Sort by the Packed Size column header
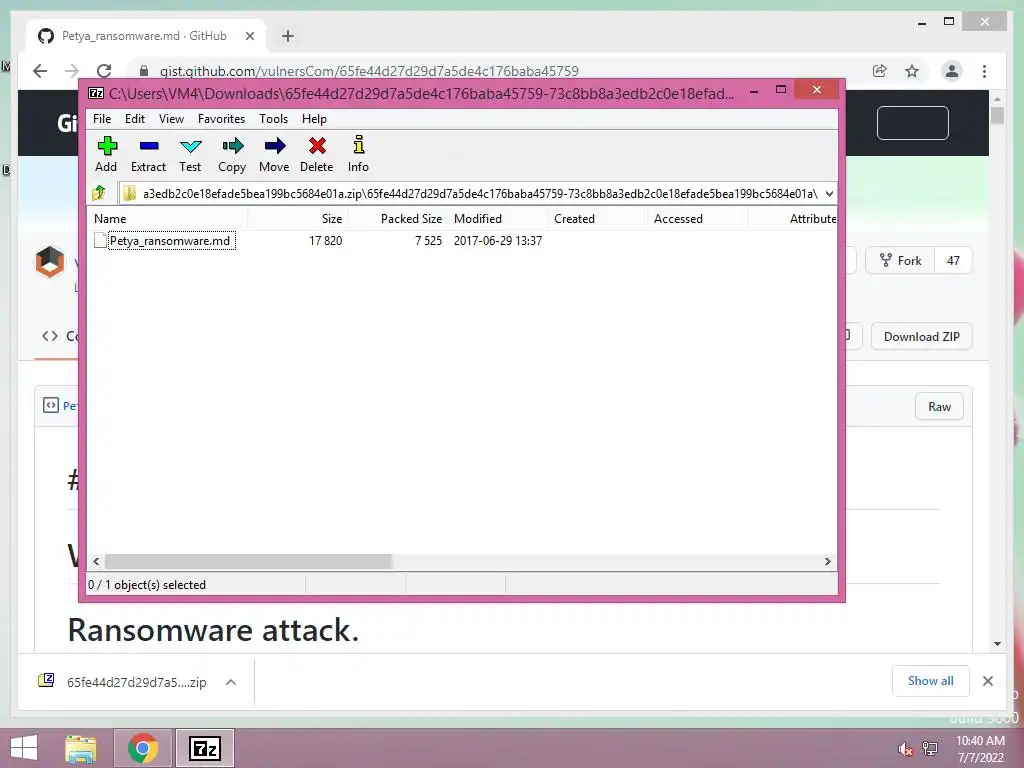 click(398, 219)
